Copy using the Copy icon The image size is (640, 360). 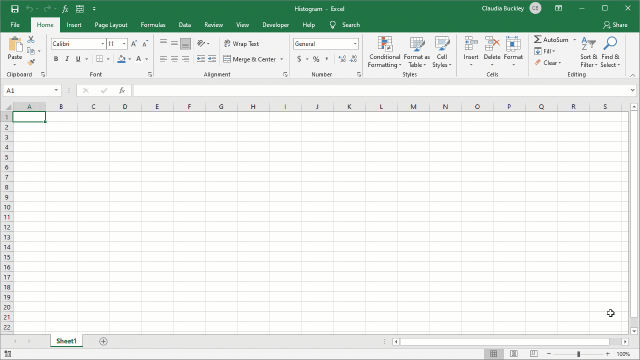(x=31, y=51)
